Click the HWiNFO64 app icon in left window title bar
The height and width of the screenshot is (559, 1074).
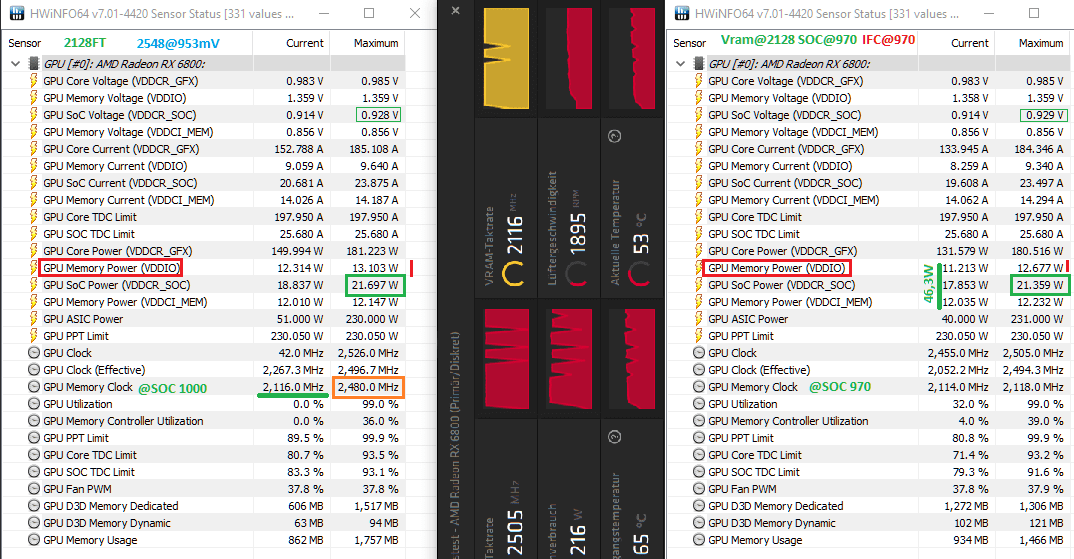click(x=16, y=13)
